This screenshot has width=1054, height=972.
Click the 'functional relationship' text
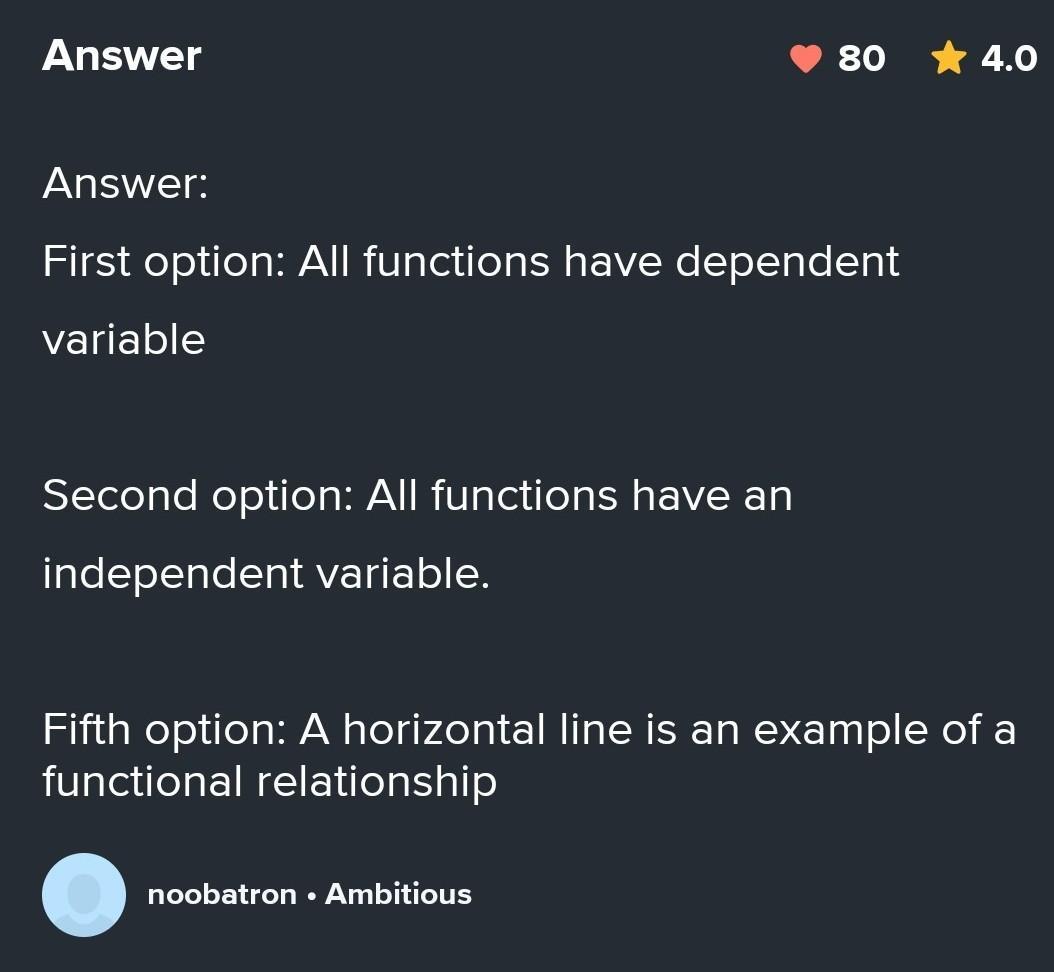[x=270, y=782]
